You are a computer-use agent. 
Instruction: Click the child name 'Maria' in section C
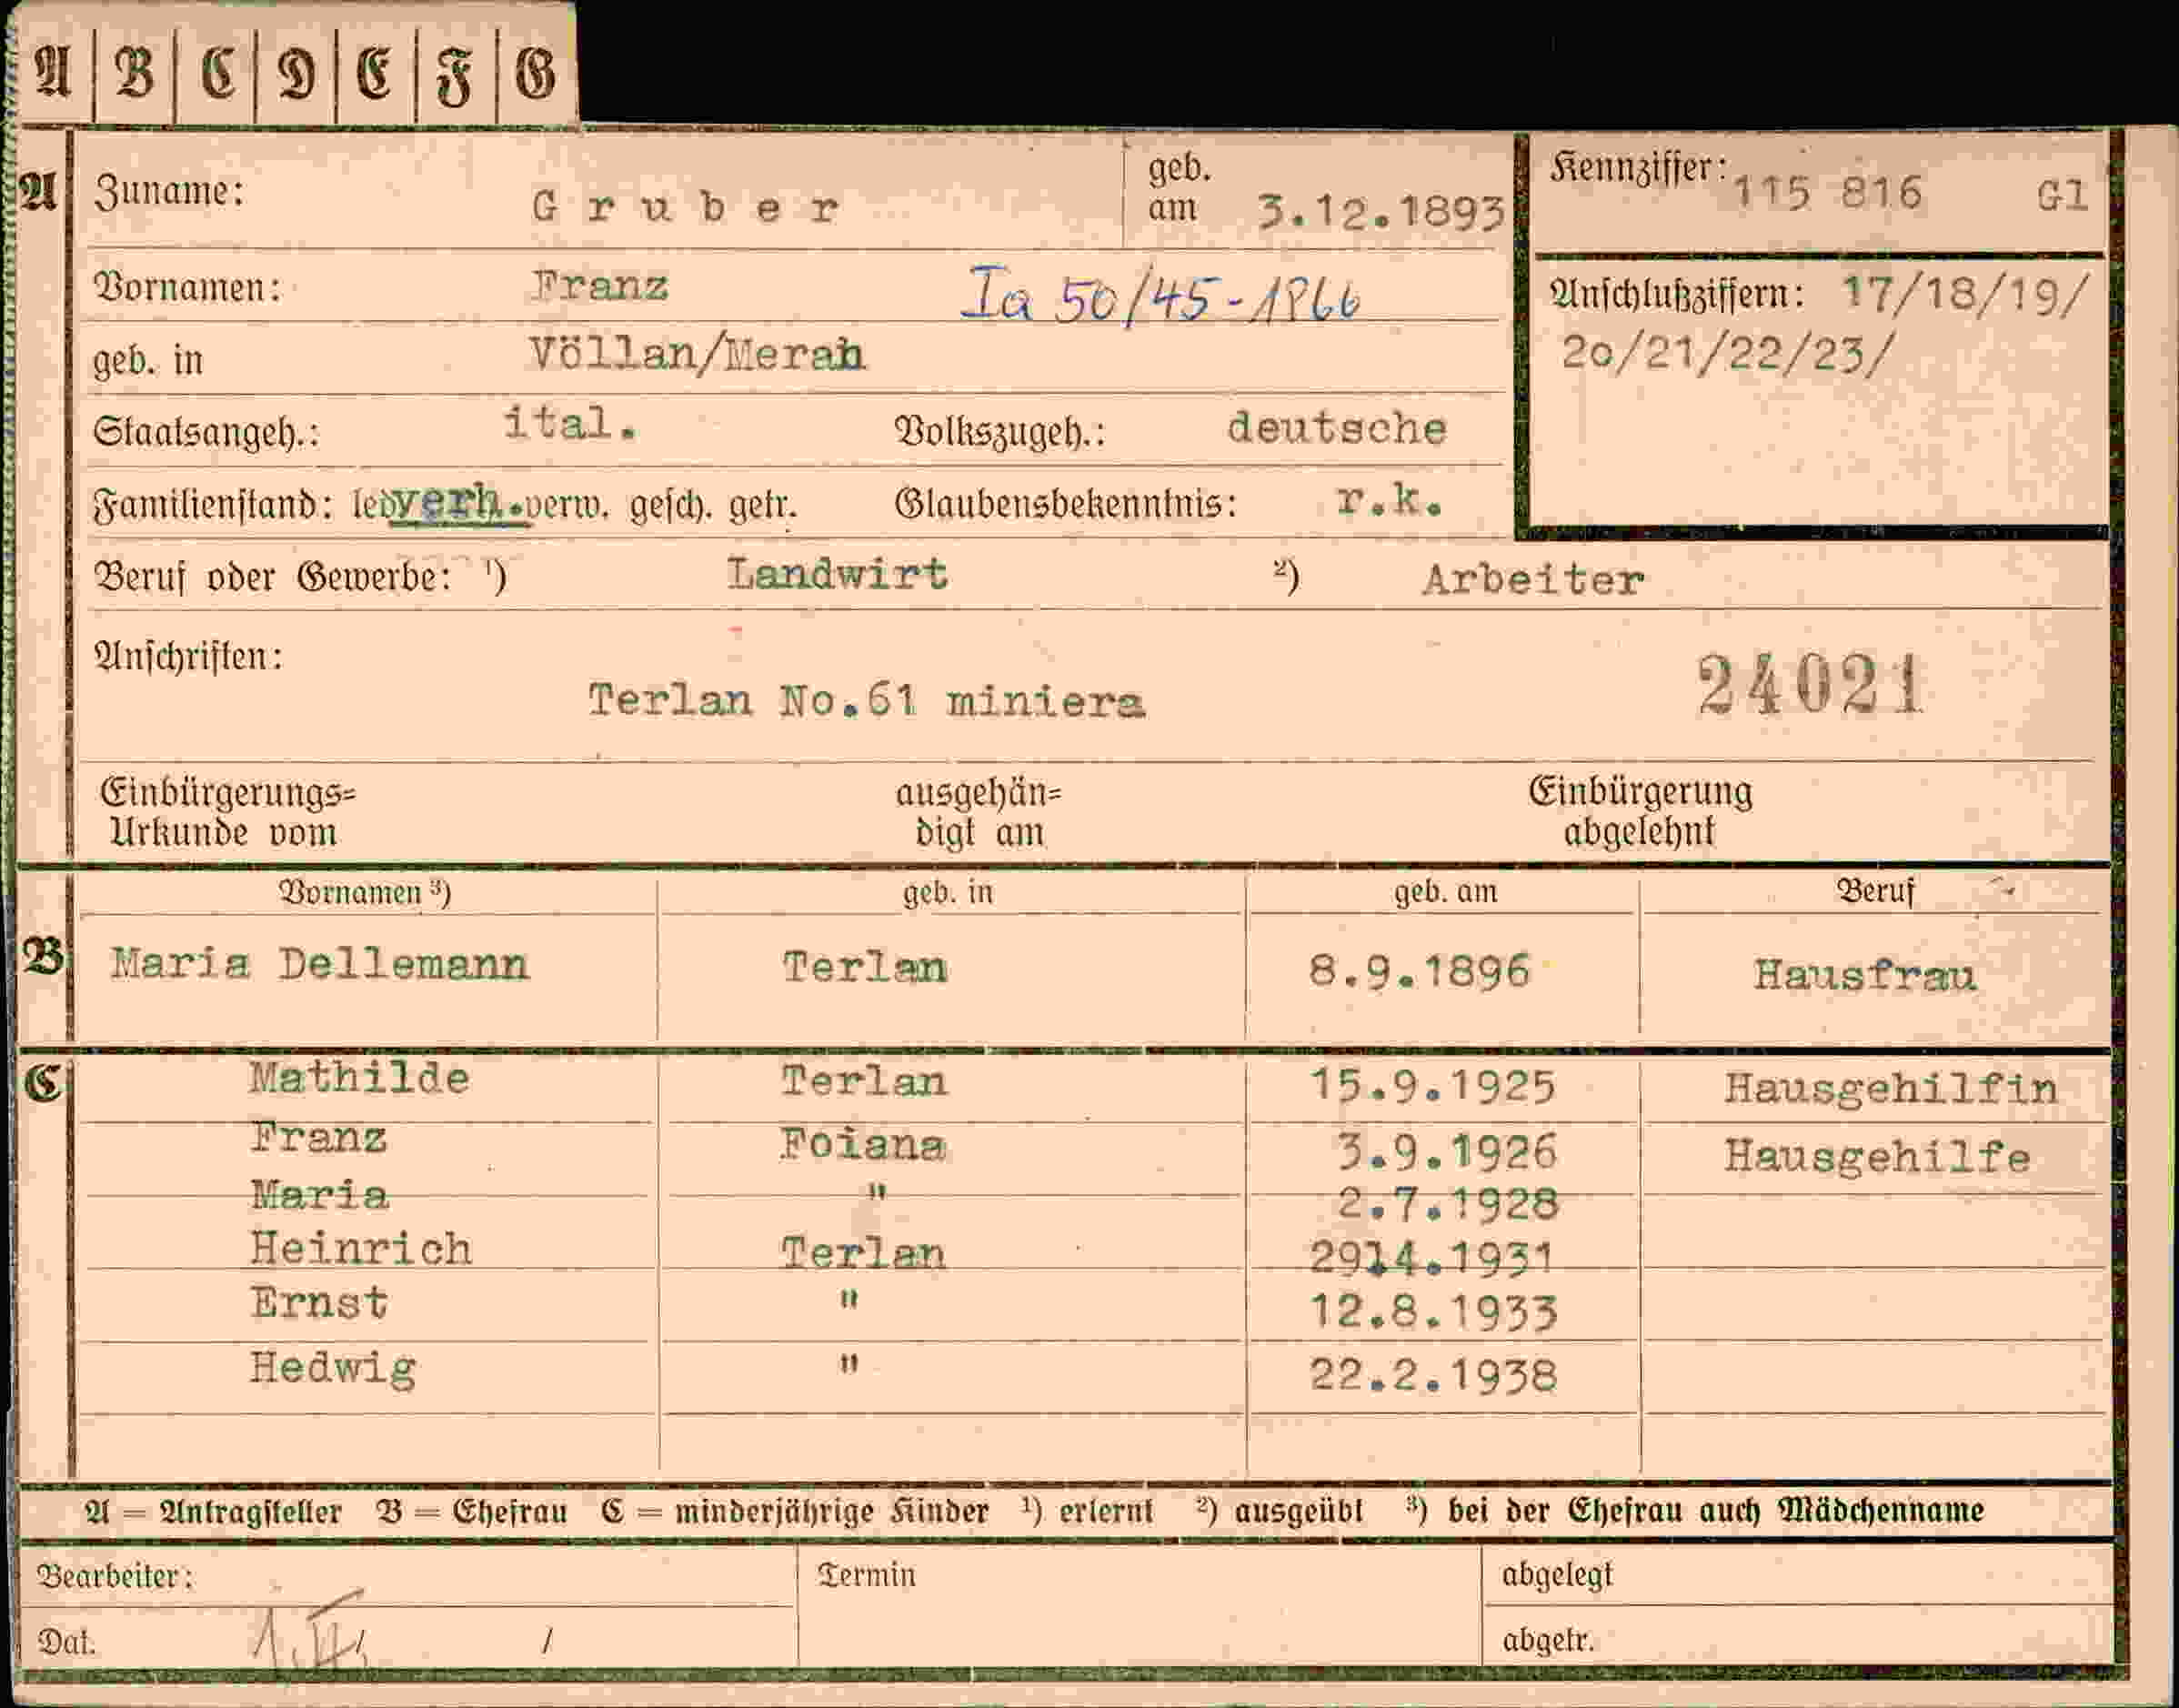coord(319,1194)
